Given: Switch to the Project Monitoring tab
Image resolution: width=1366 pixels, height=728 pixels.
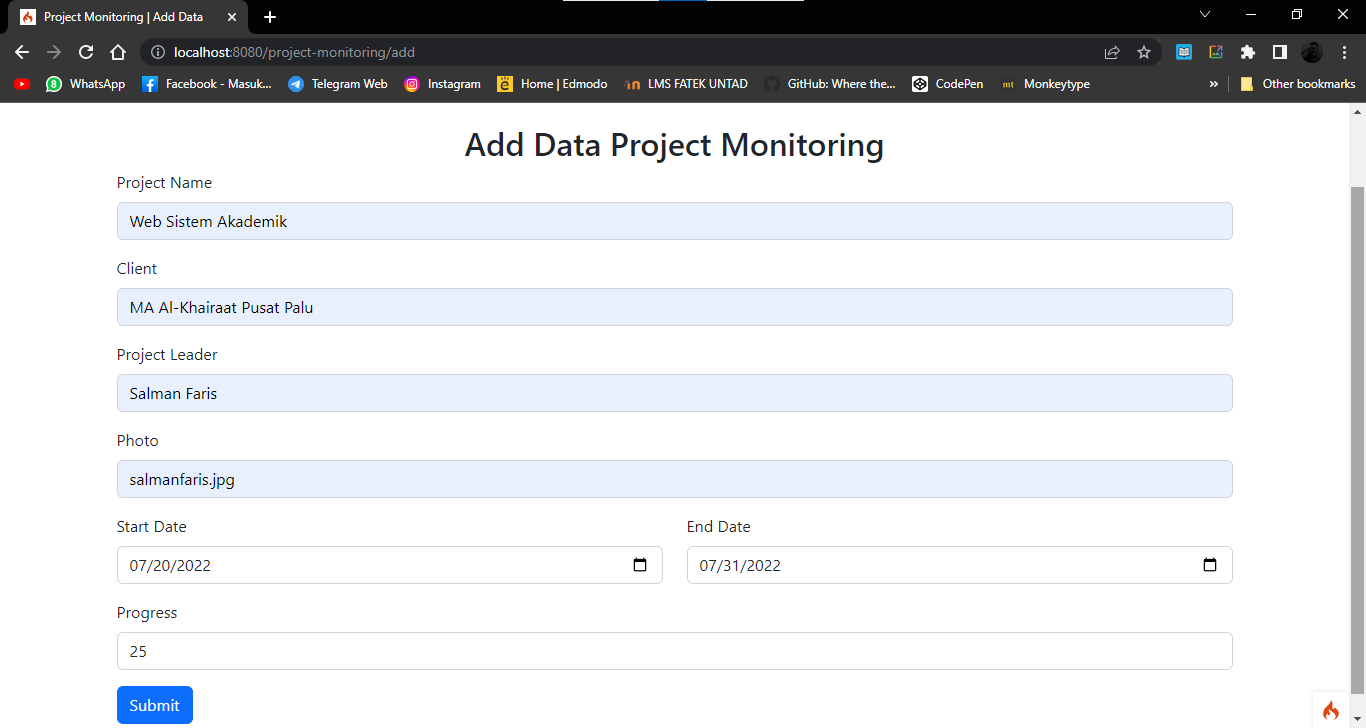Looking at the screenshot, I should tap(120, 16).
